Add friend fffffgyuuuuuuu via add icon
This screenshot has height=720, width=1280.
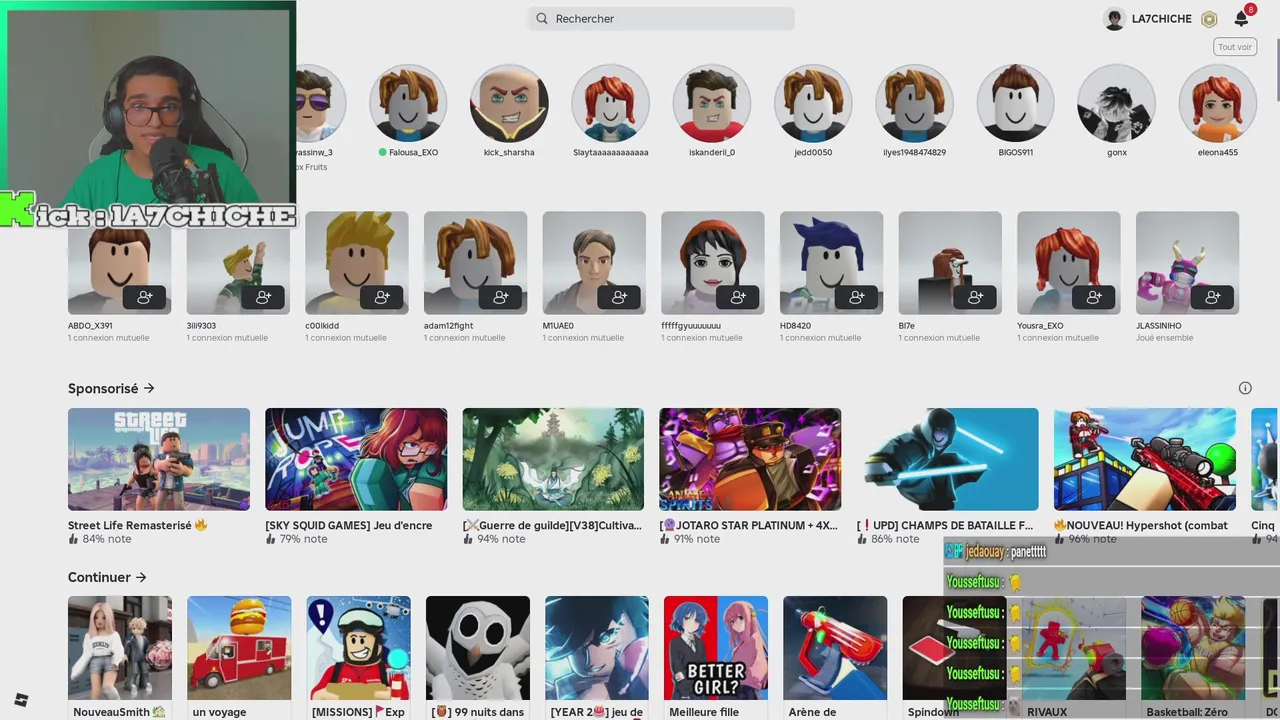coord(739,297)
